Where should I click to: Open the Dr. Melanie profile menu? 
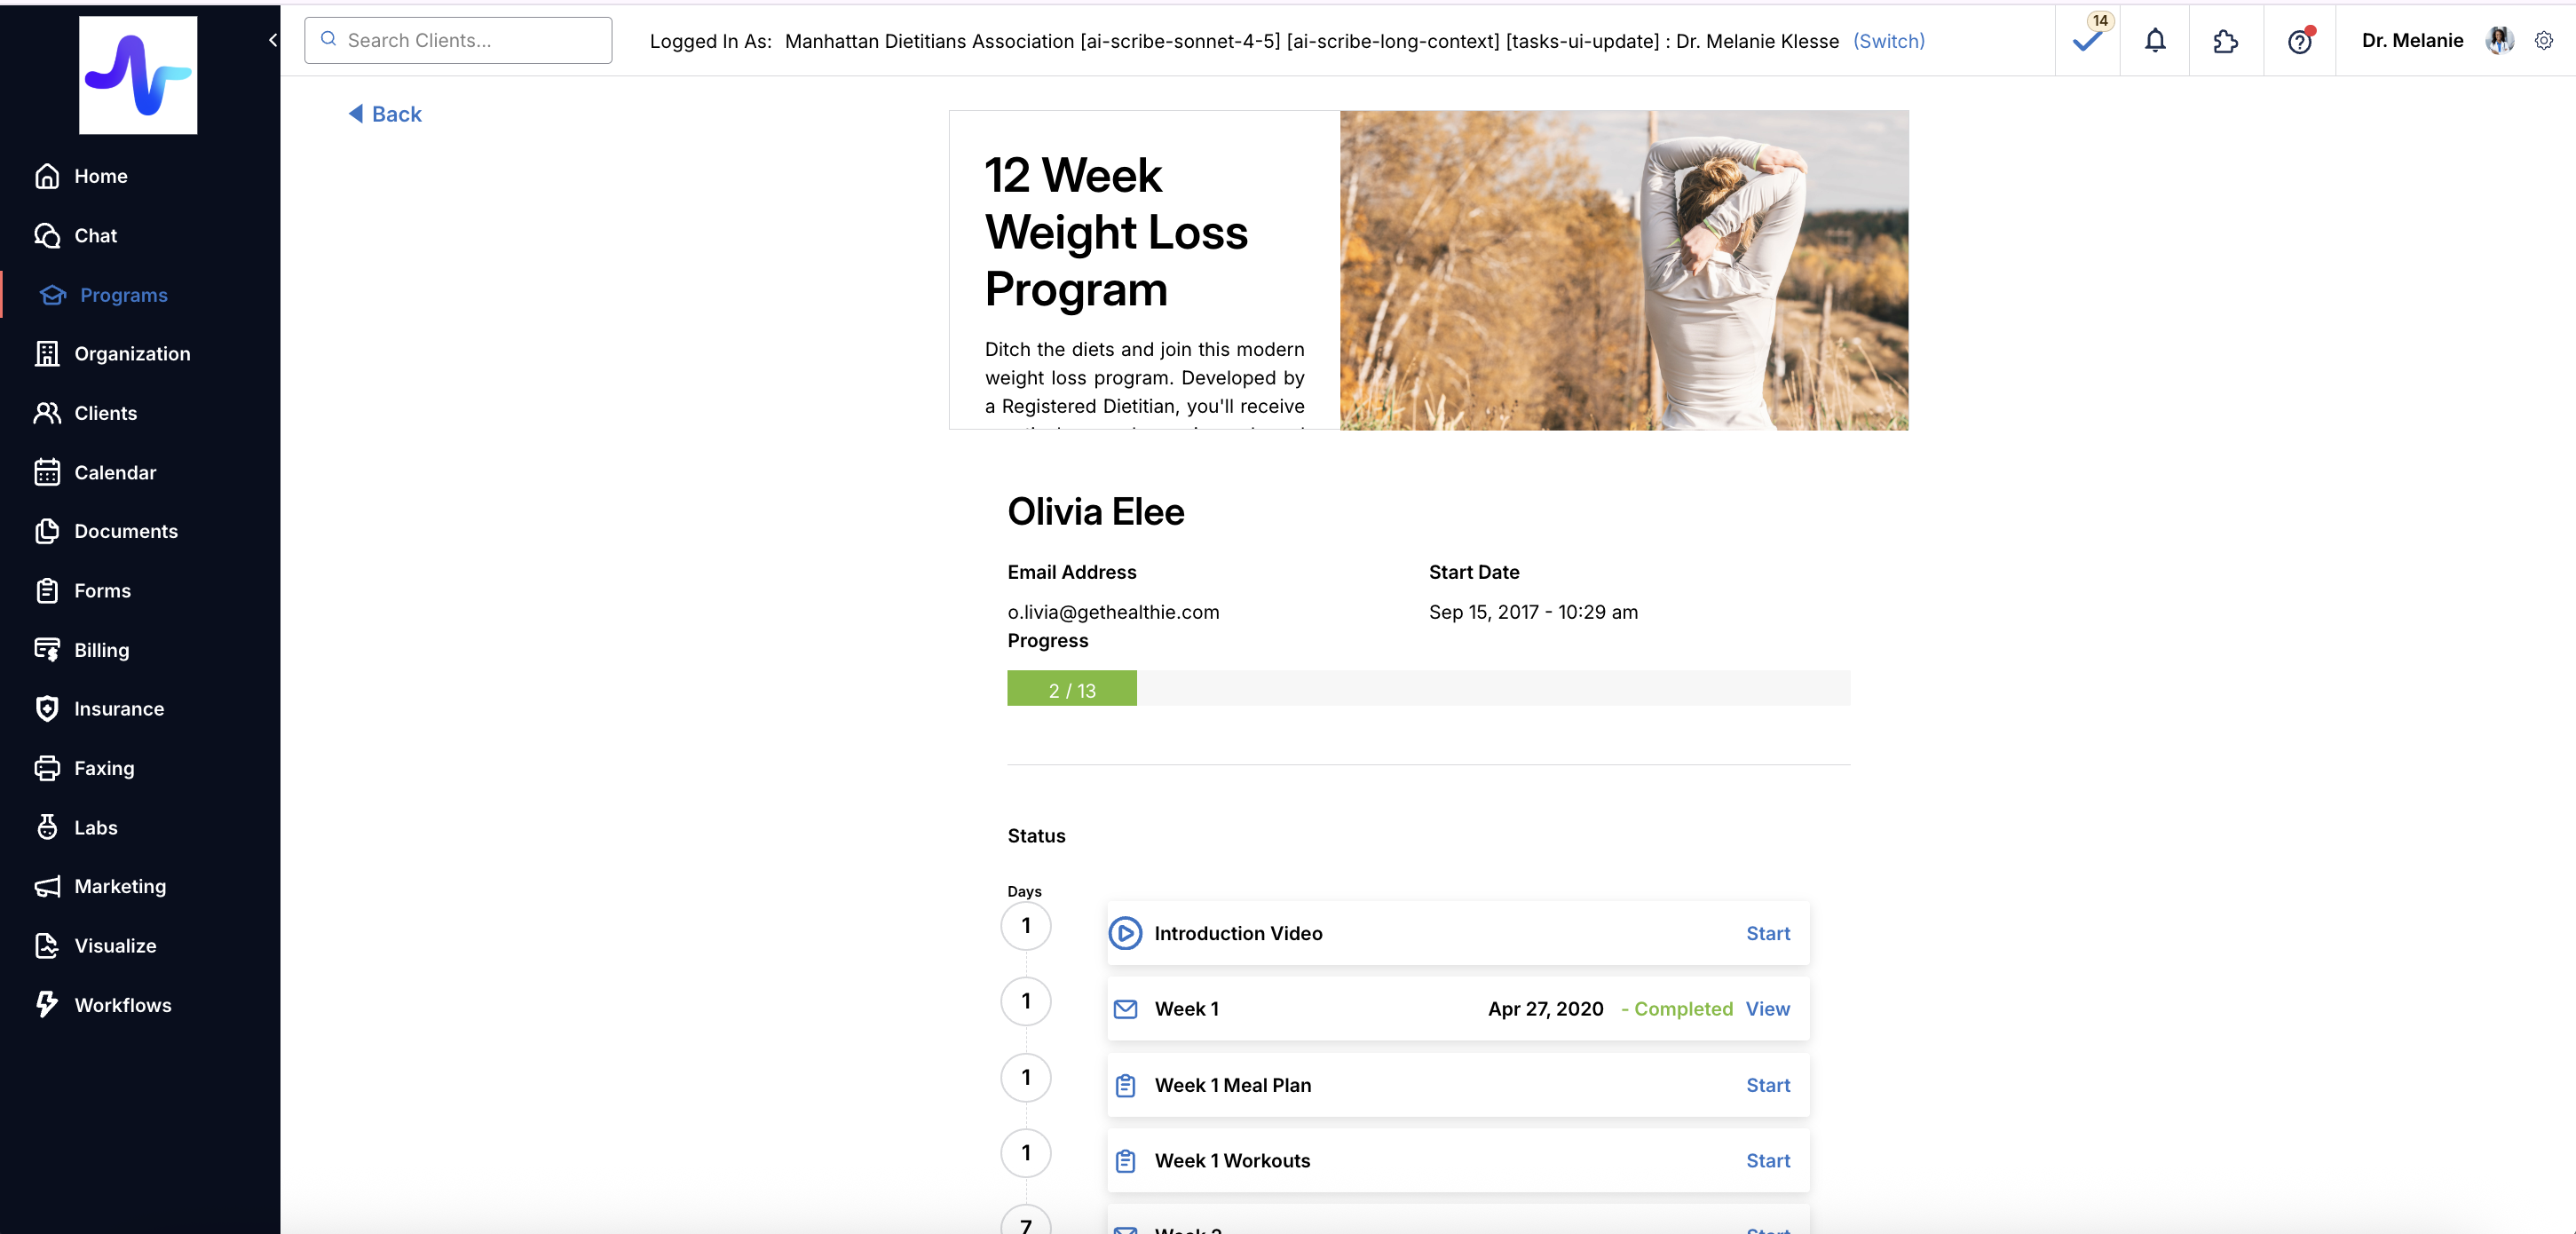[2411, 41]
